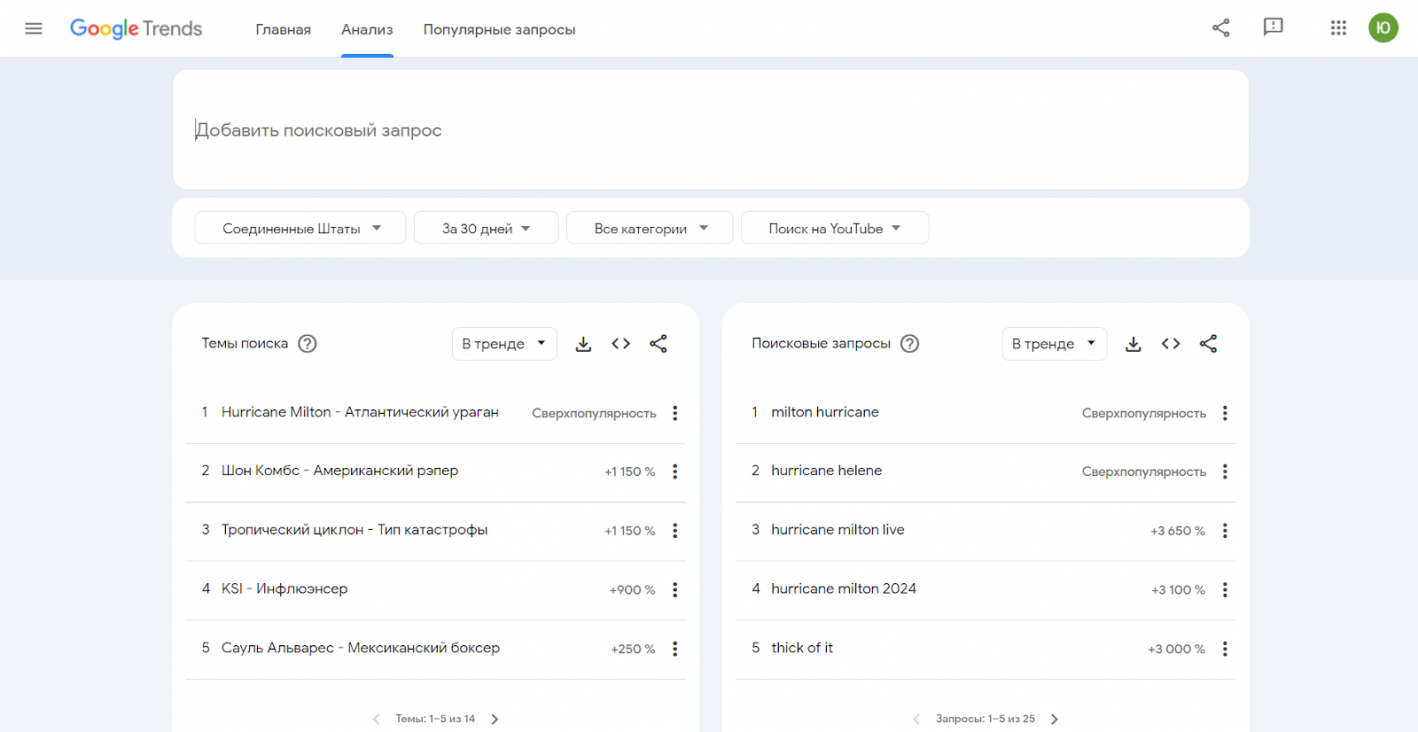Screen dimensions: 1418x732
Task: Go to previous page of queries
Action: pos(916,719)
